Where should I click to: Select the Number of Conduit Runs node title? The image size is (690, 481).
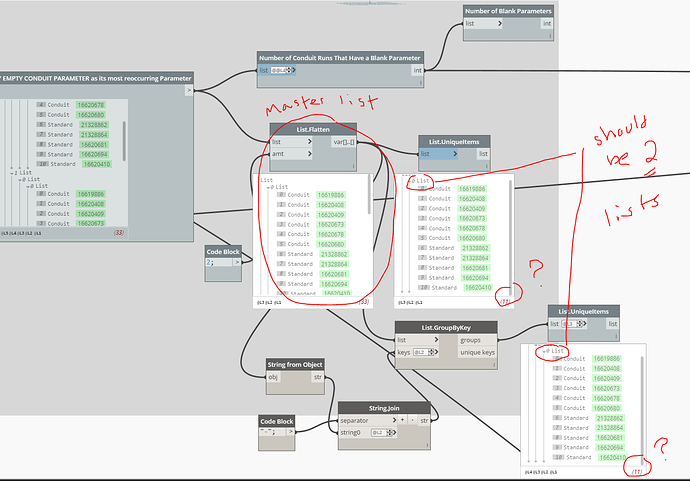click(340, 58)
